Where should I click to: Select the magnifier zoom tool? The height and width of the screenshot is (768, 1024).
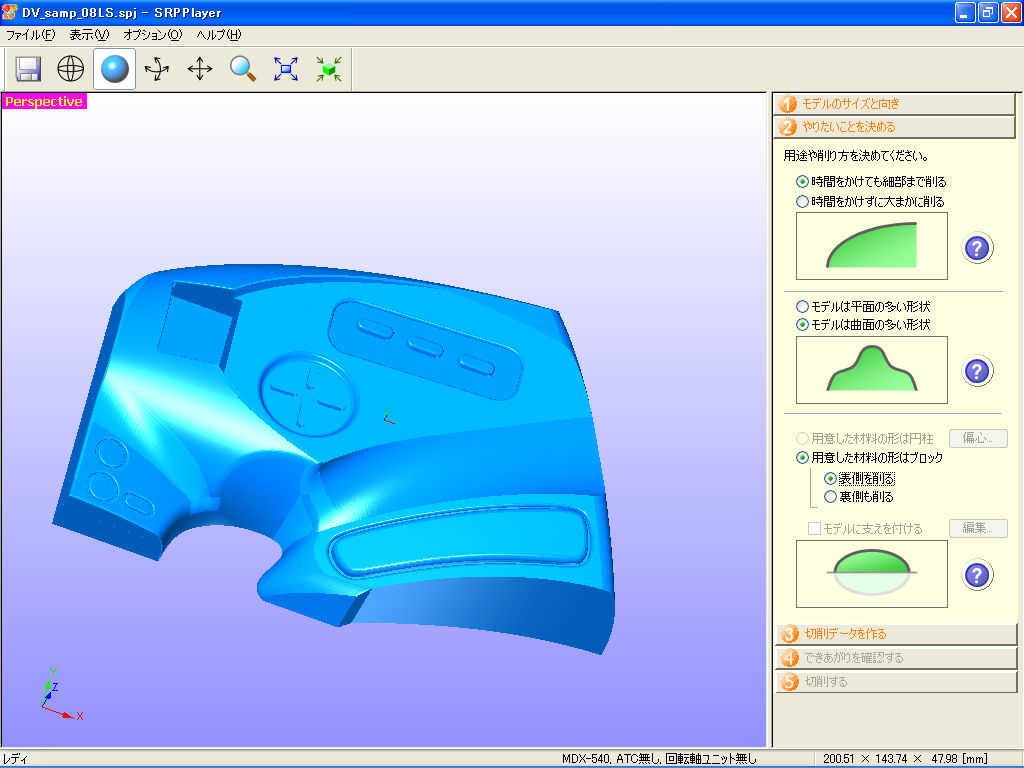(x=242, y=68)
